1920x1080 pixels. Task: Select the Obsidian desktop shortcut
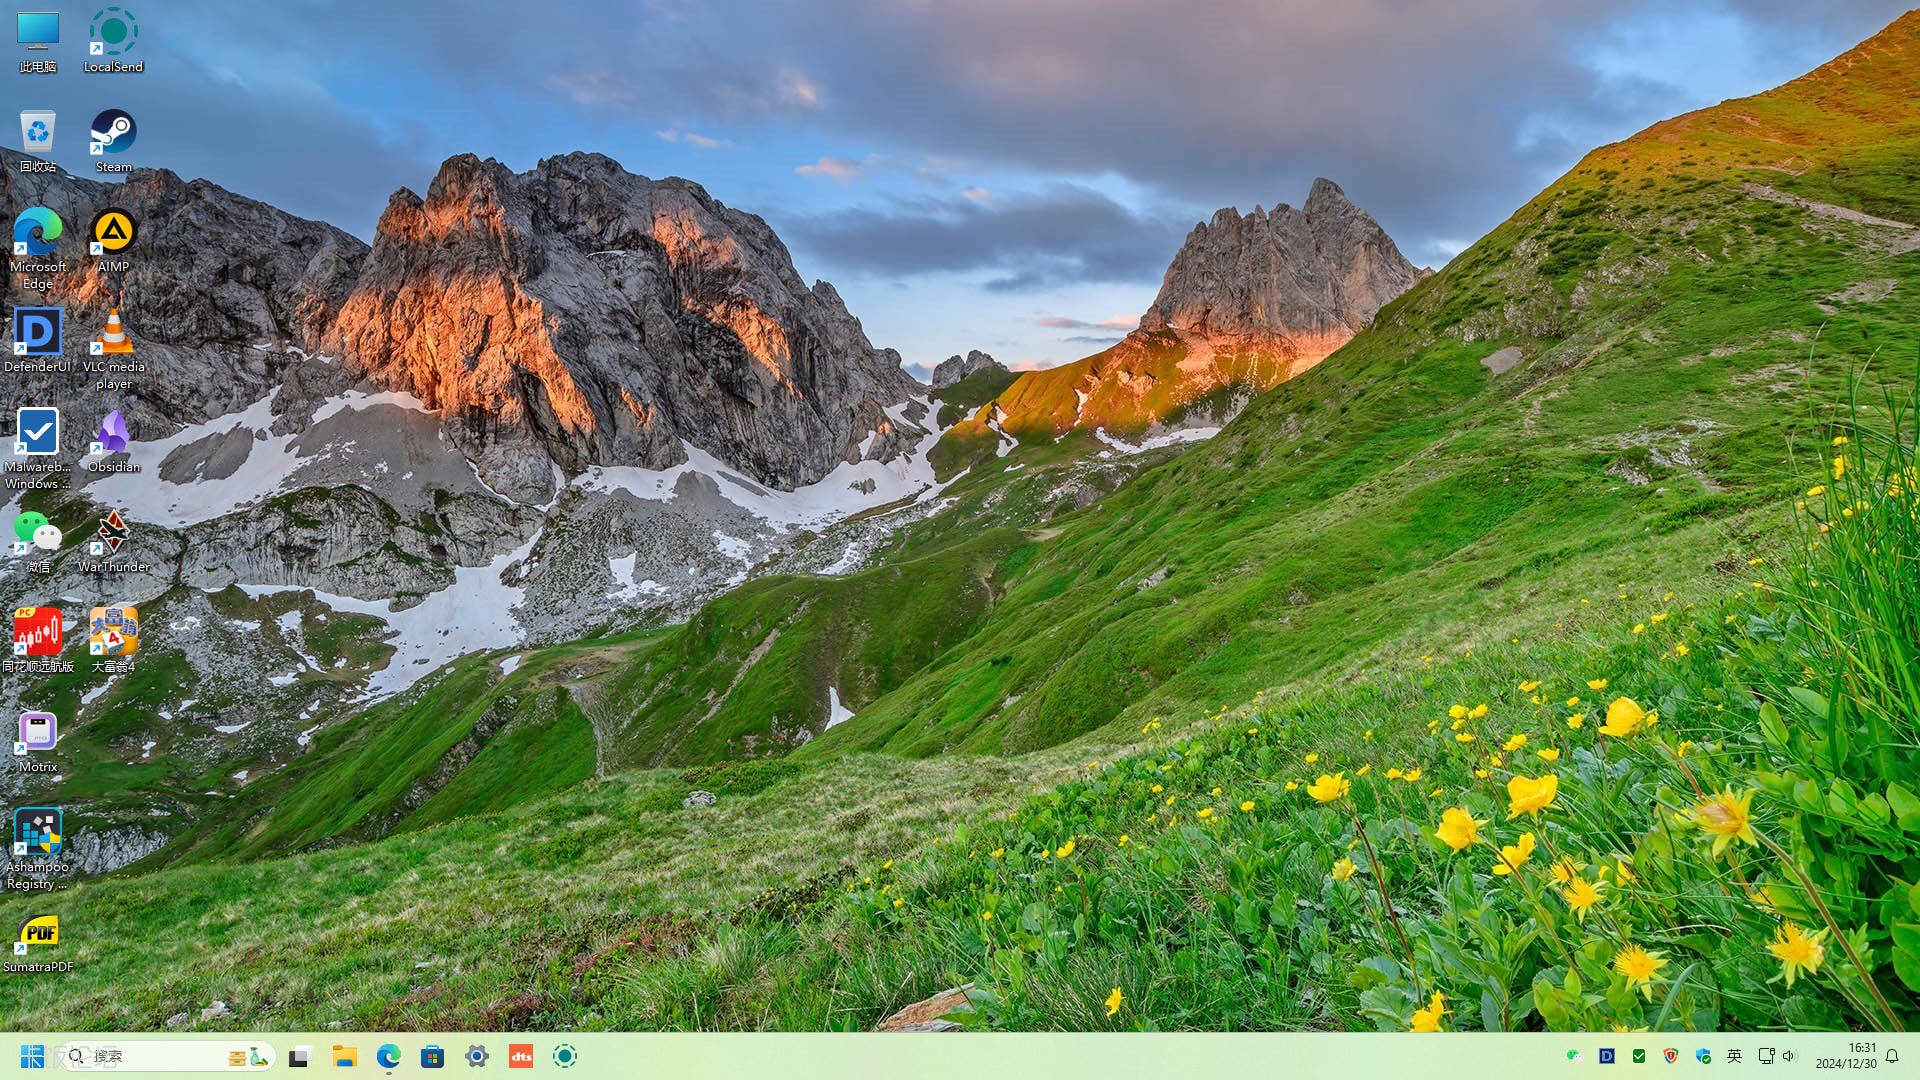click(113, 441)
